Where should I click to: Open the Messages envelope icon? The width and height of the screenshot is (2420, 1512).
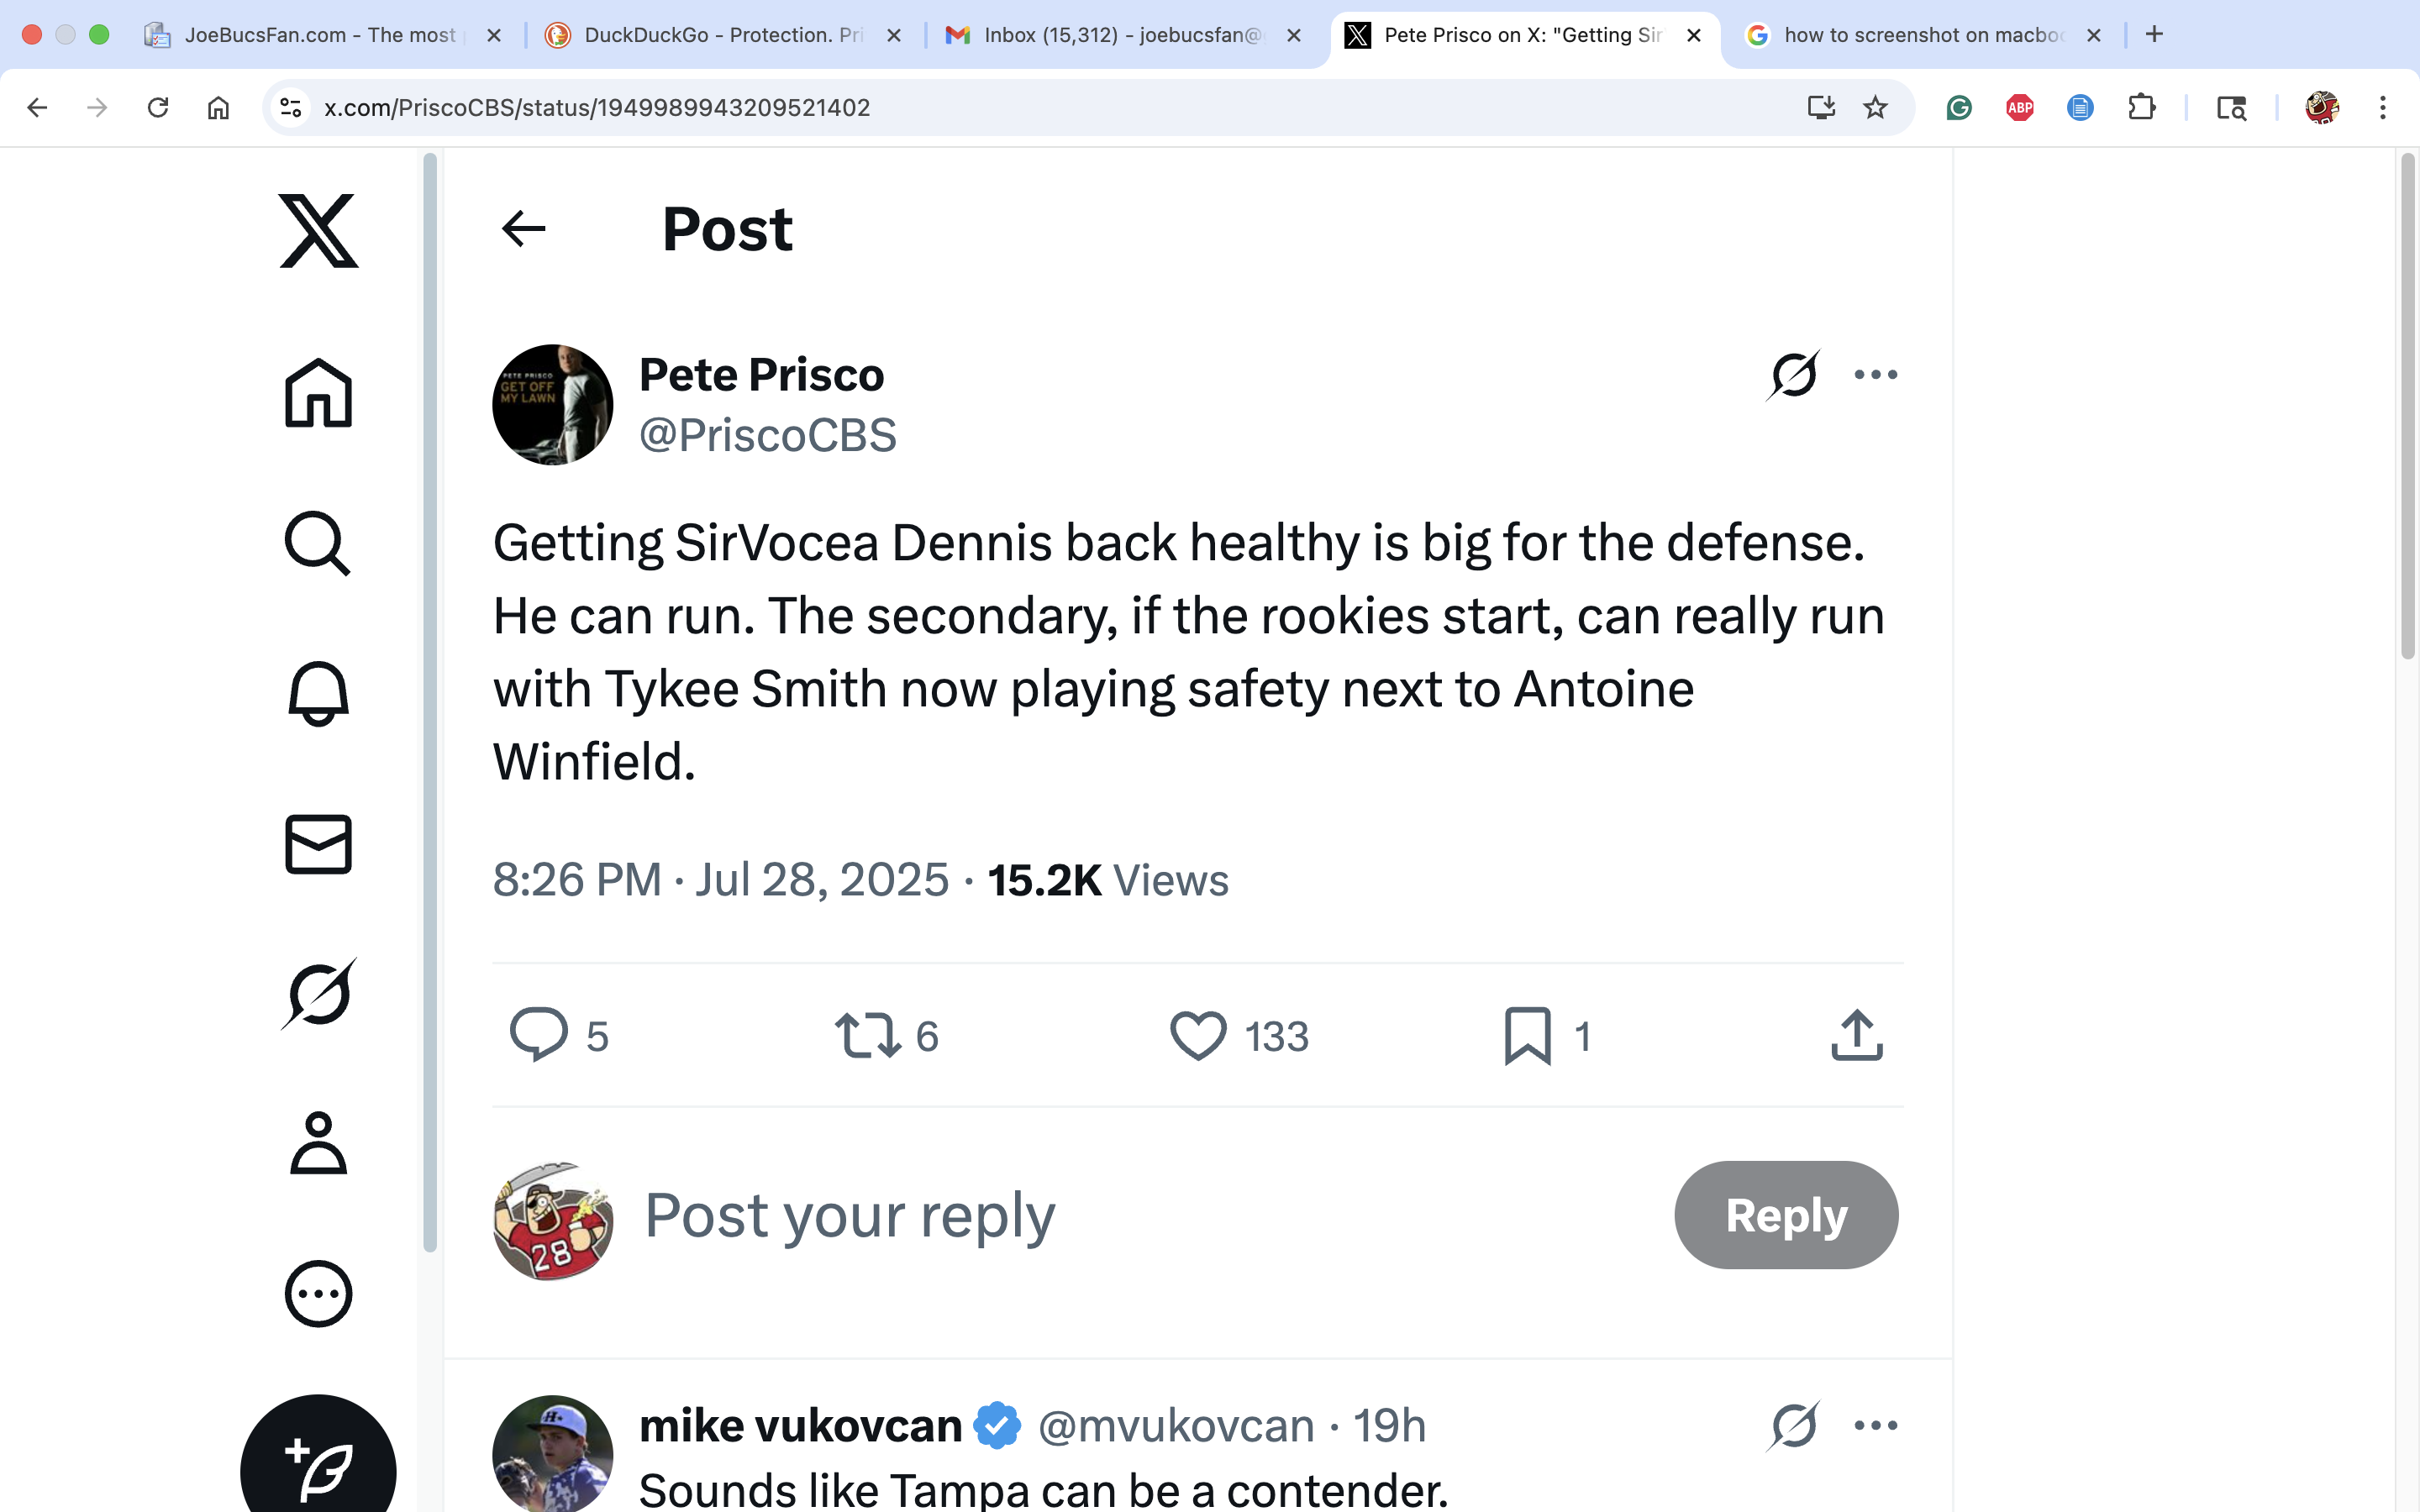click(x=318, y=844)
